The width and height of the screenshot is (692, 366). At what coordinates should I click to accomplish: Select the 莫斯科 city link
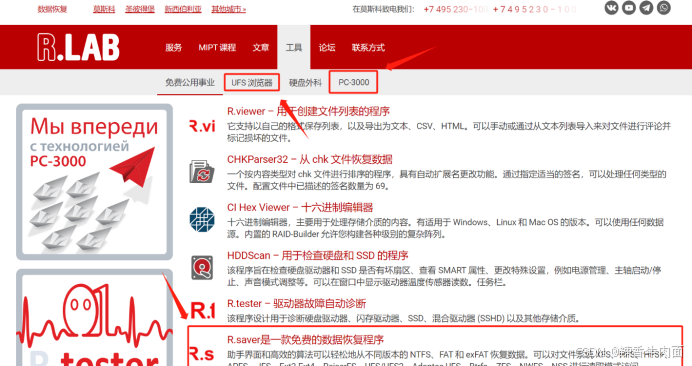click(104, 9)
